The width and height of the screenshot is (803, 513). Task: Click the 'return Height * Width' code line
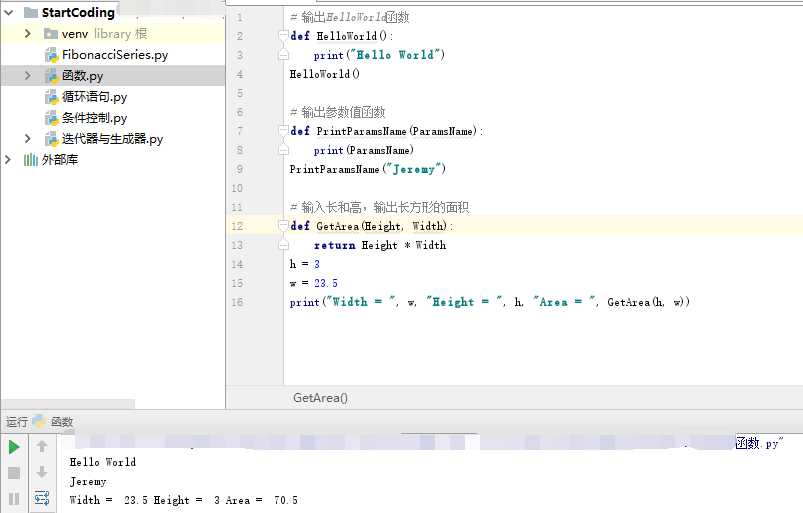click(x=380, y=245)
